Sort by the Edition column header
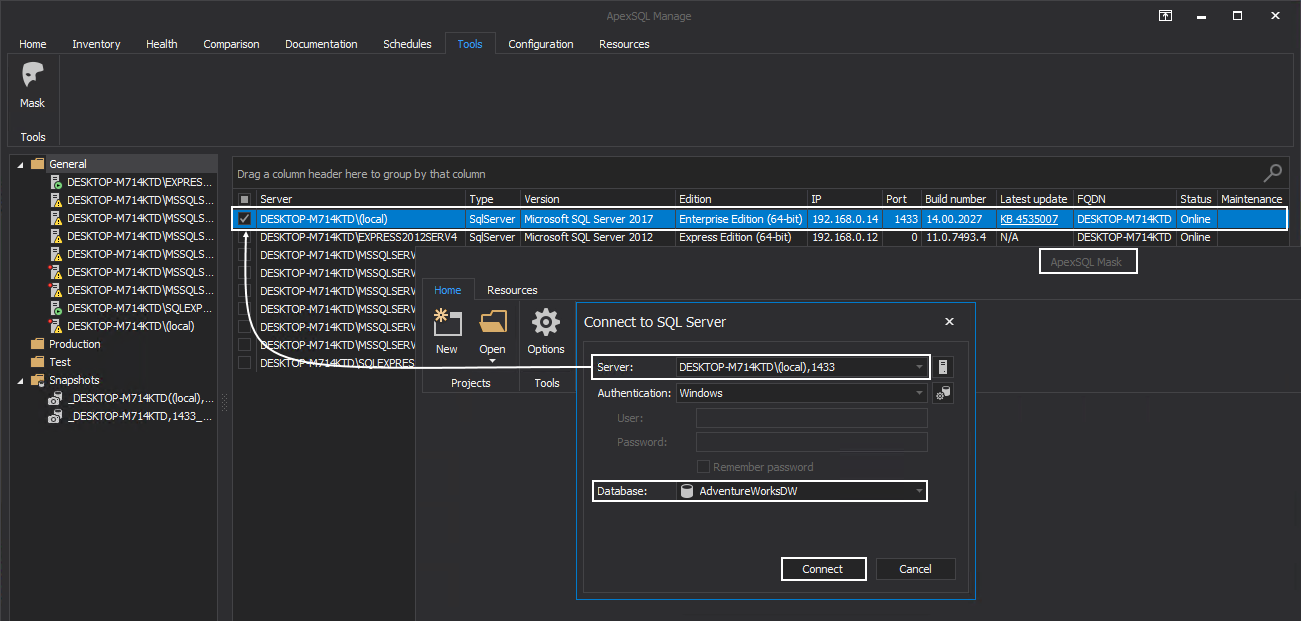This screenshot has height=621, width=1301. pyautogui.click(x=741, y=199)
